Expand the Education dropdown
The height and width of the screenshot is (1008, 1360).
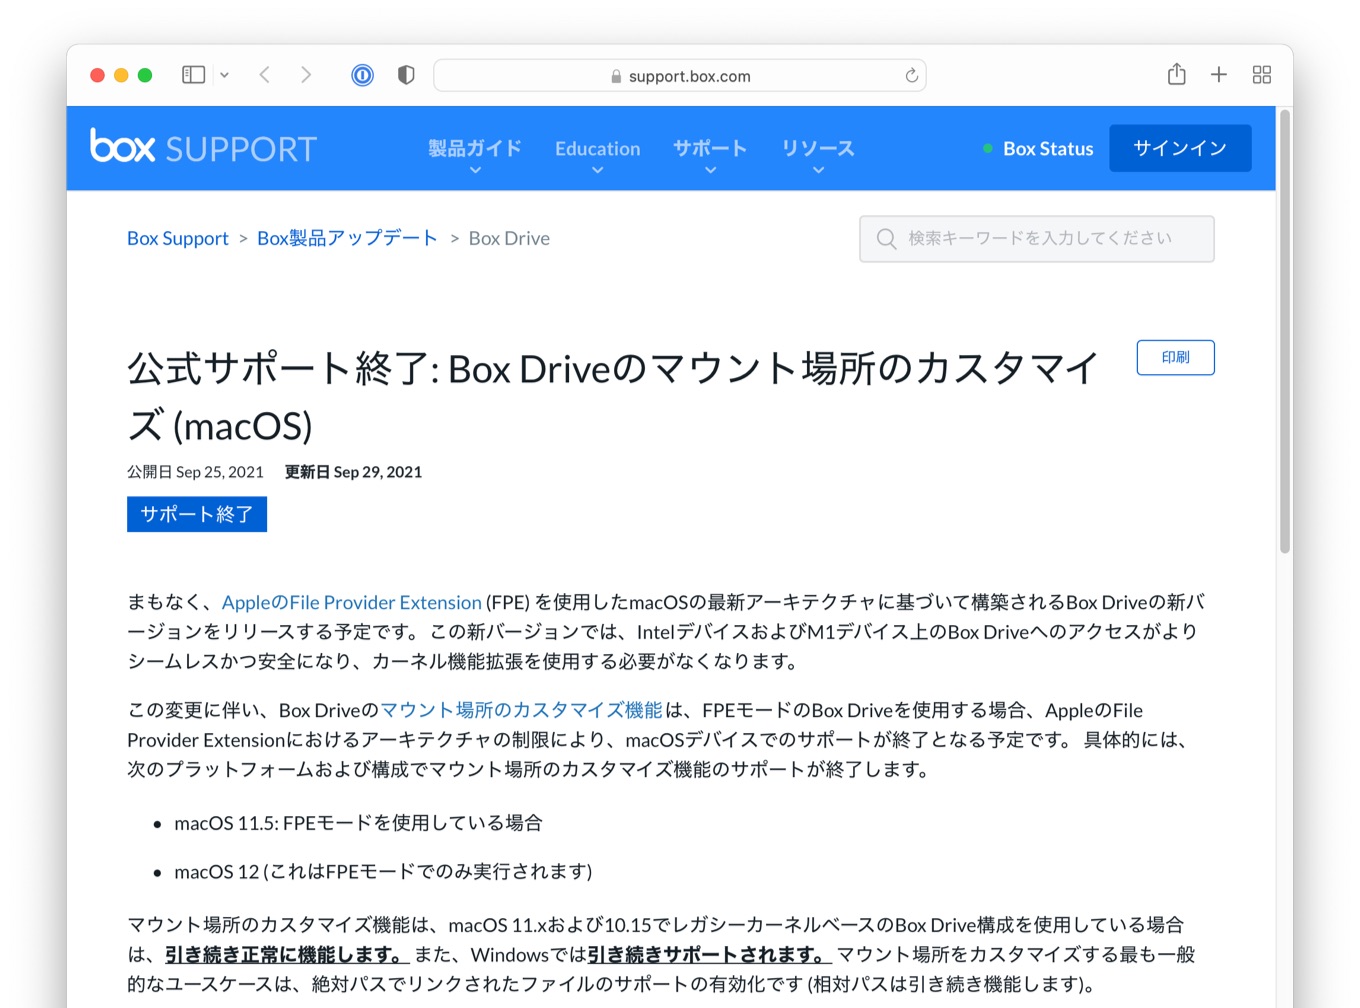pos(597,147)
